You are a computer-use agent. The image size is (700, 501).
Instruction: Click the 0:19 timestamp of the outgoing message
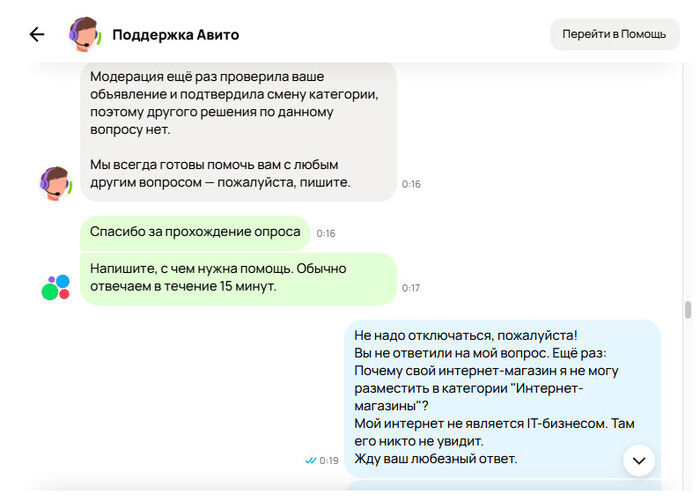point(329,460)
